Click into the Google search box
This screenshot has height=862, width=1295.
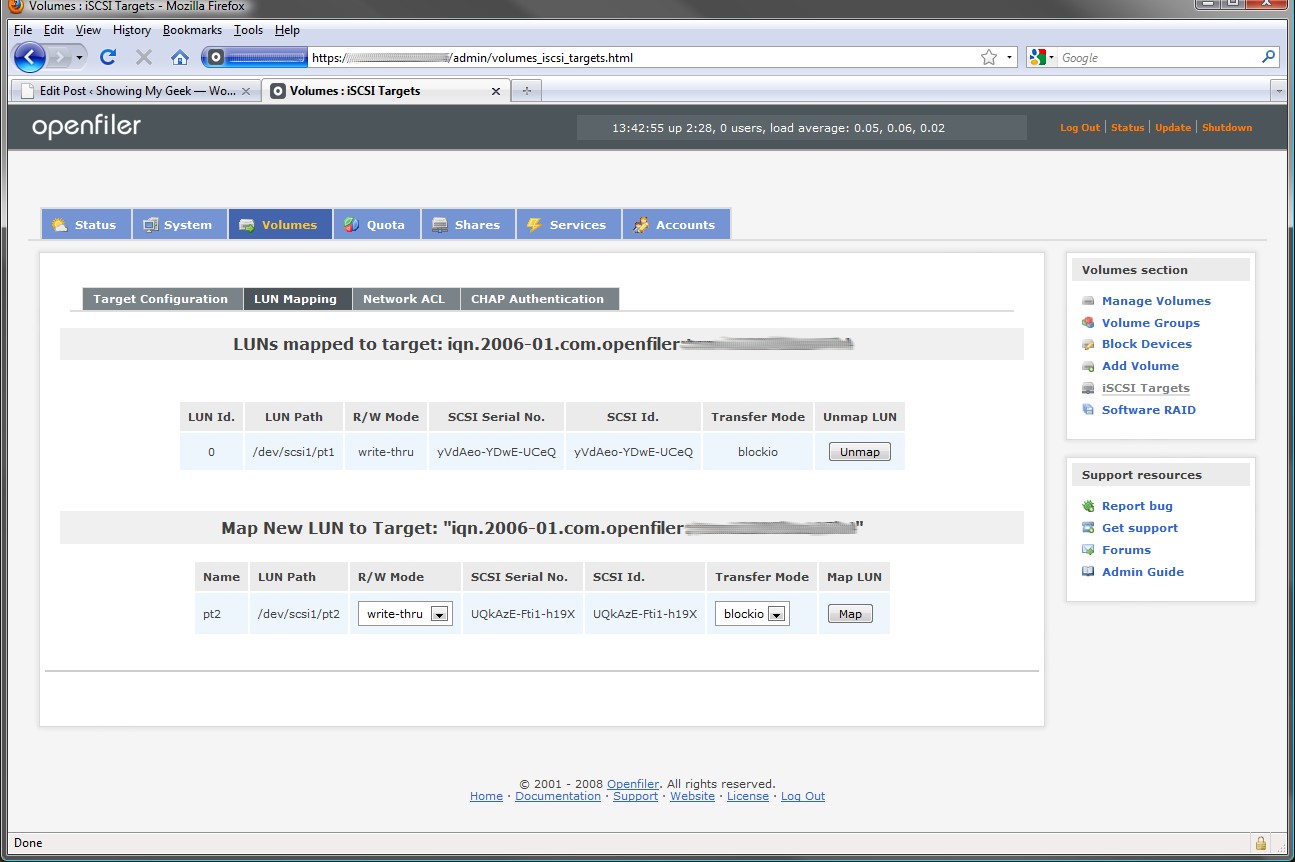(x=1158, y=57)
